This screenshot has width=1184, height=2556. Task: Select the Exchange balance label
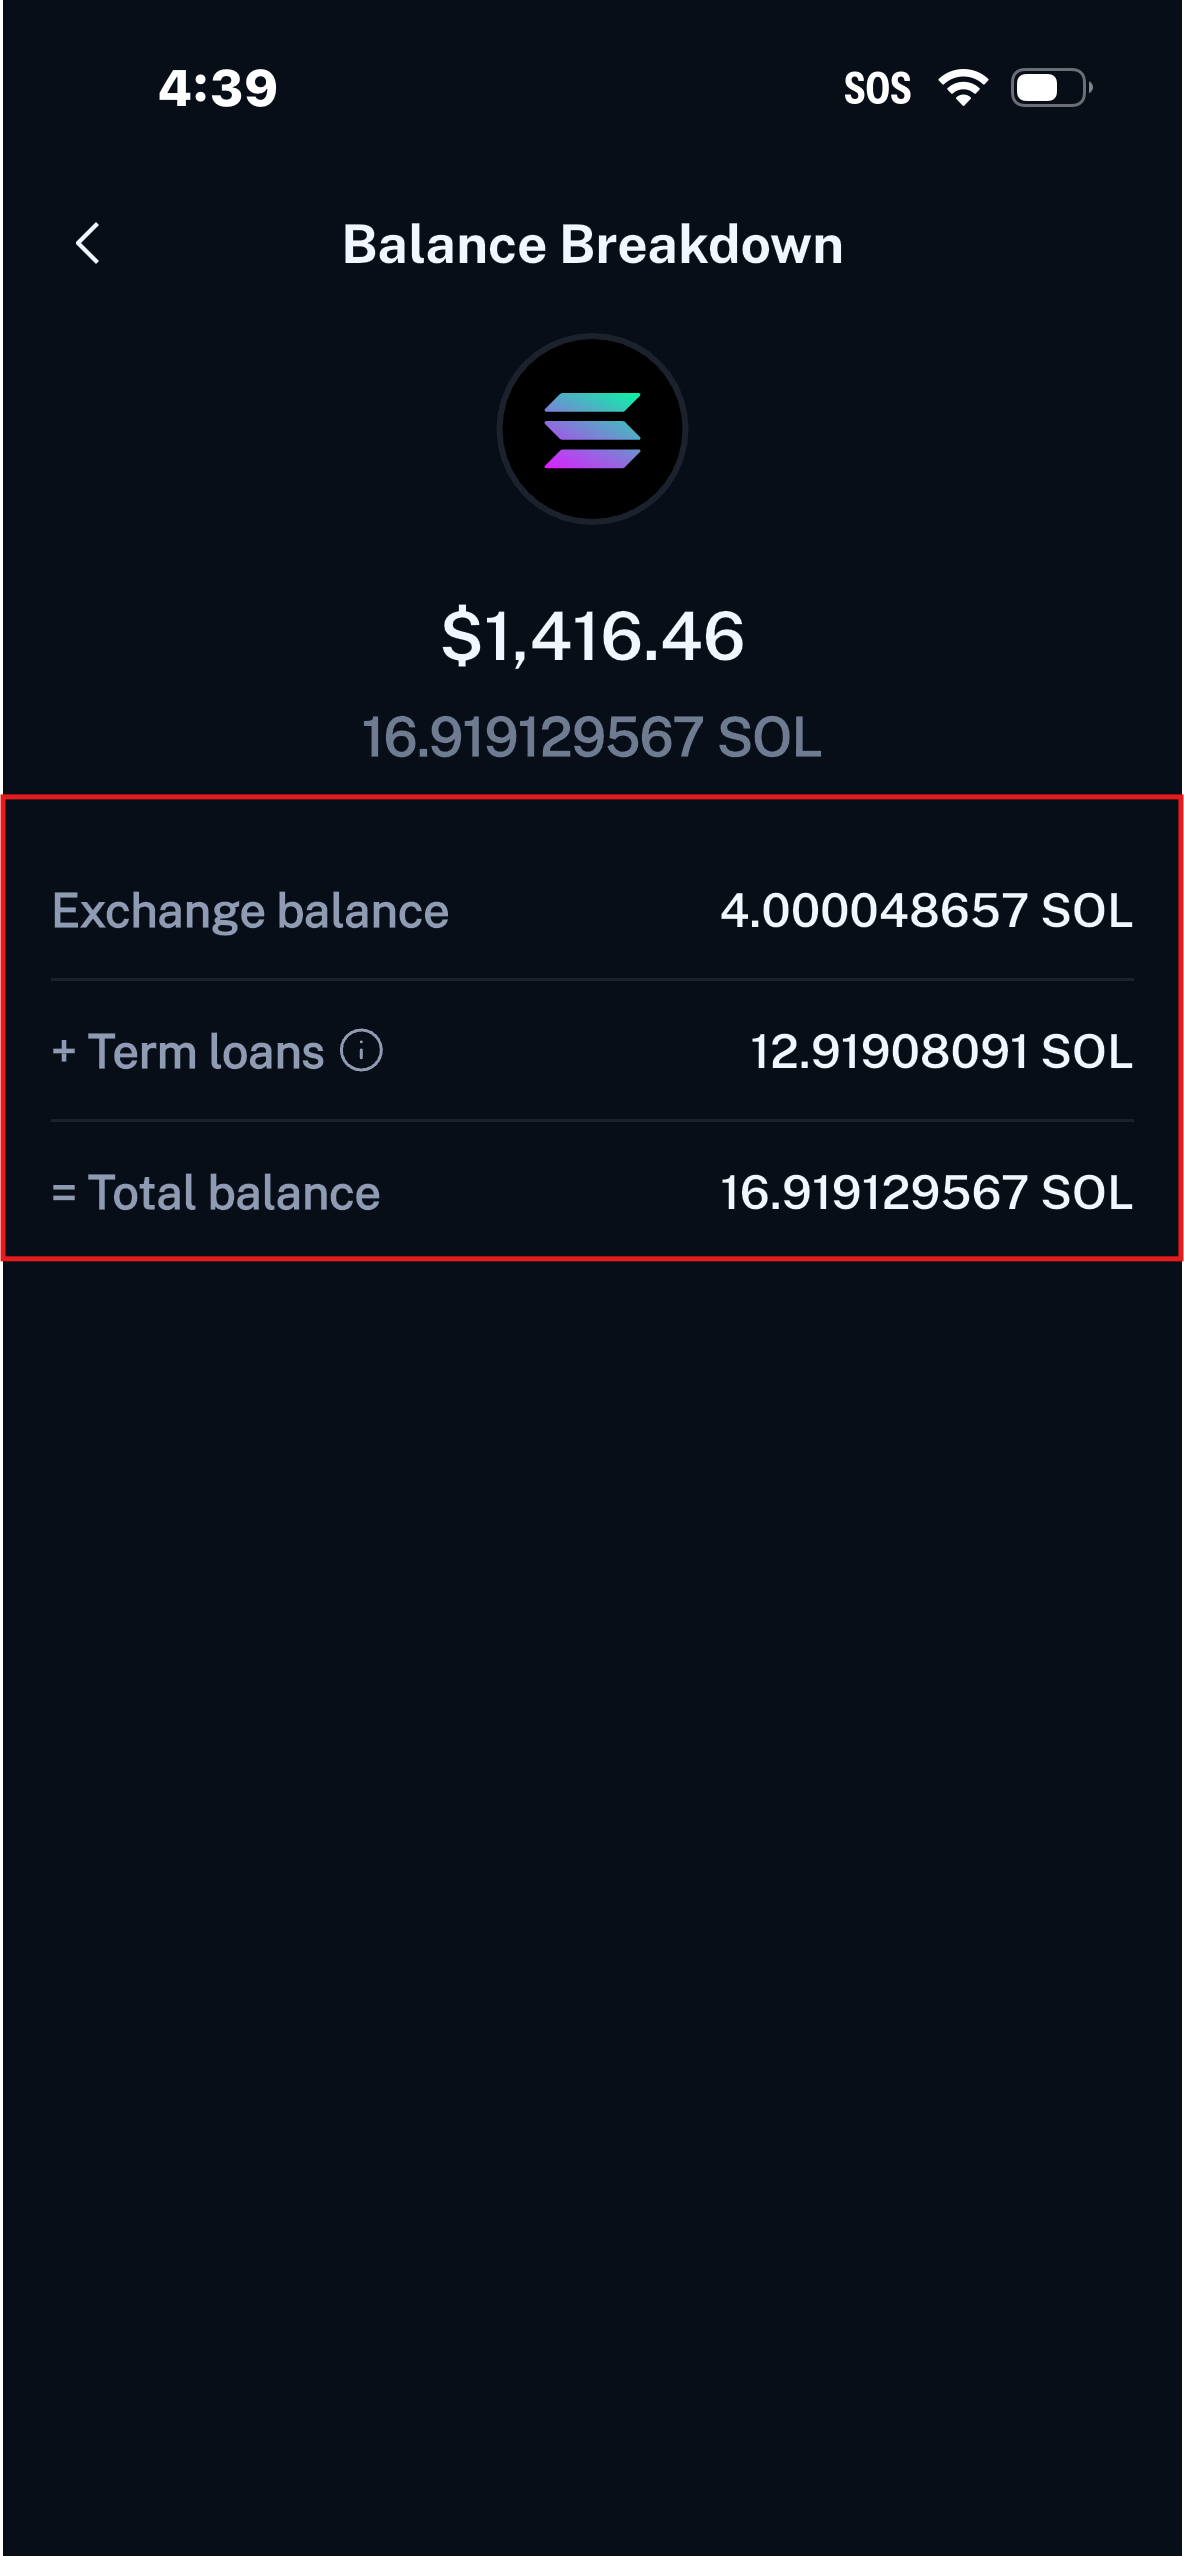point(250,911)
